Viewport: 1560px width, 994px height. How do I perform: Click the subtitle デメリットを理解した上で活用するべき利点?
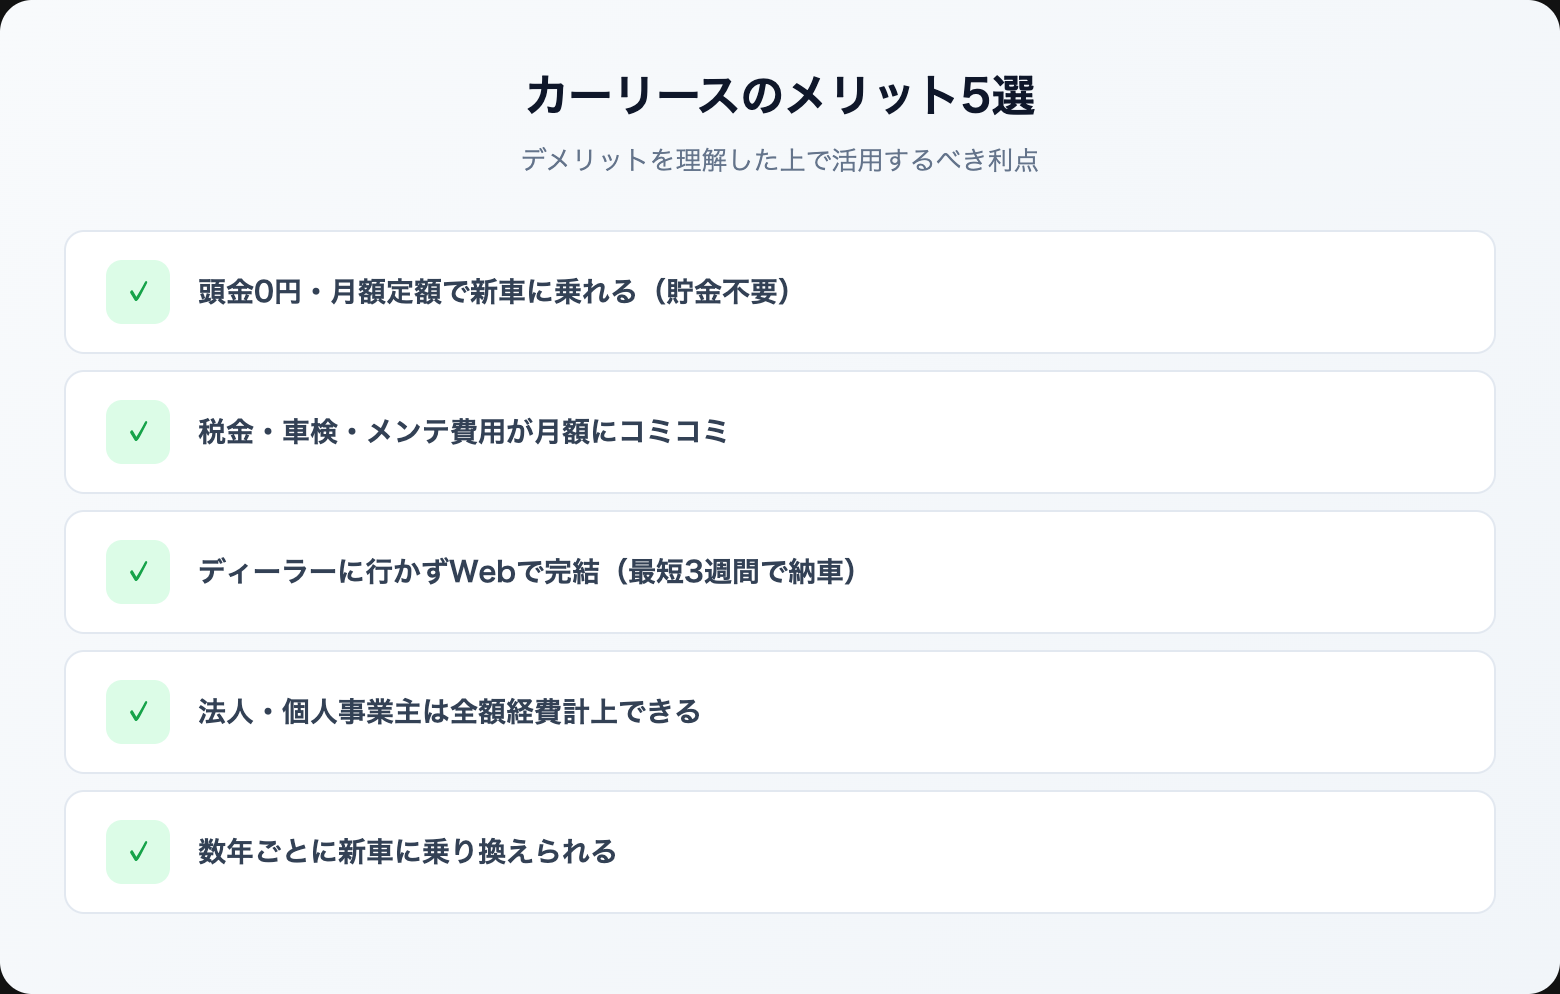[779, 160]
